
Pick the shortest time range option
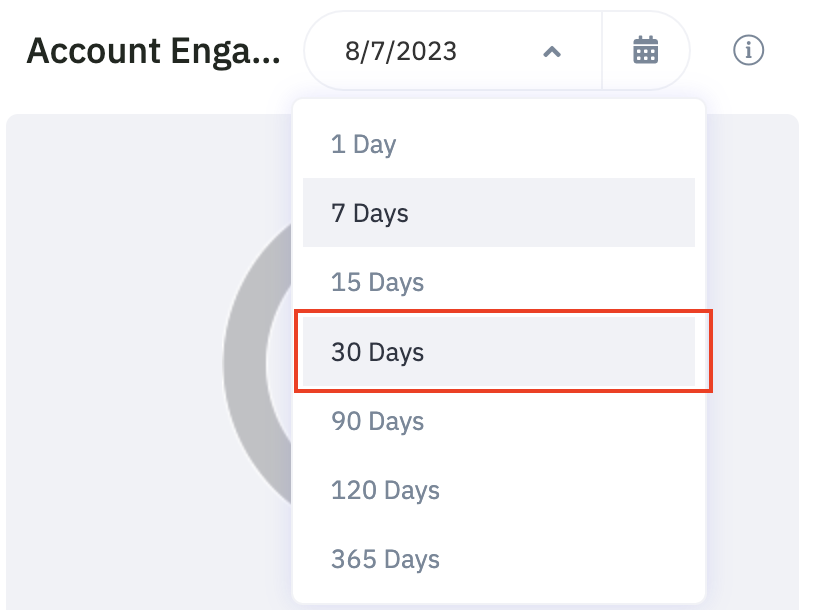coord(499,144)
